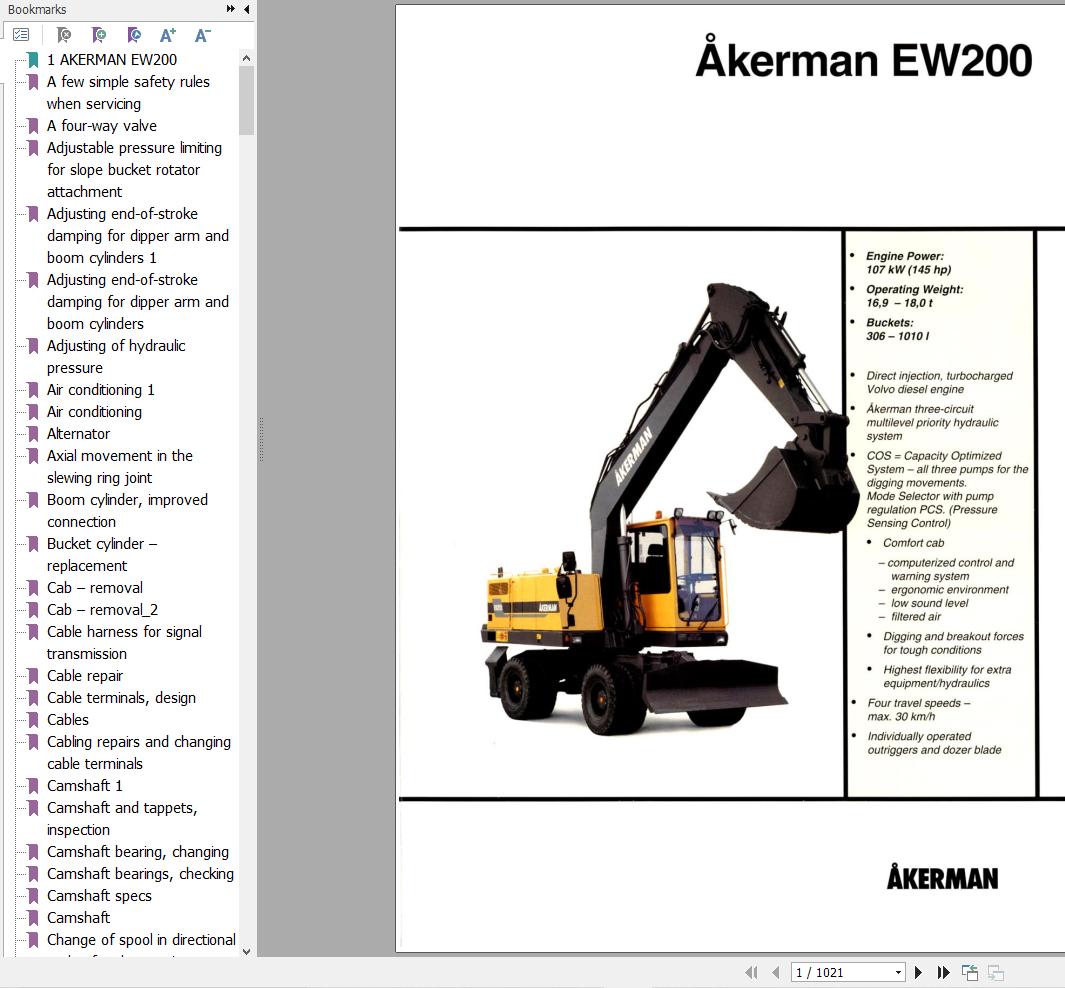Go to the next page
Image resolution: width=1065 pixels, height=988 pixels.
[x=918, y=972]
